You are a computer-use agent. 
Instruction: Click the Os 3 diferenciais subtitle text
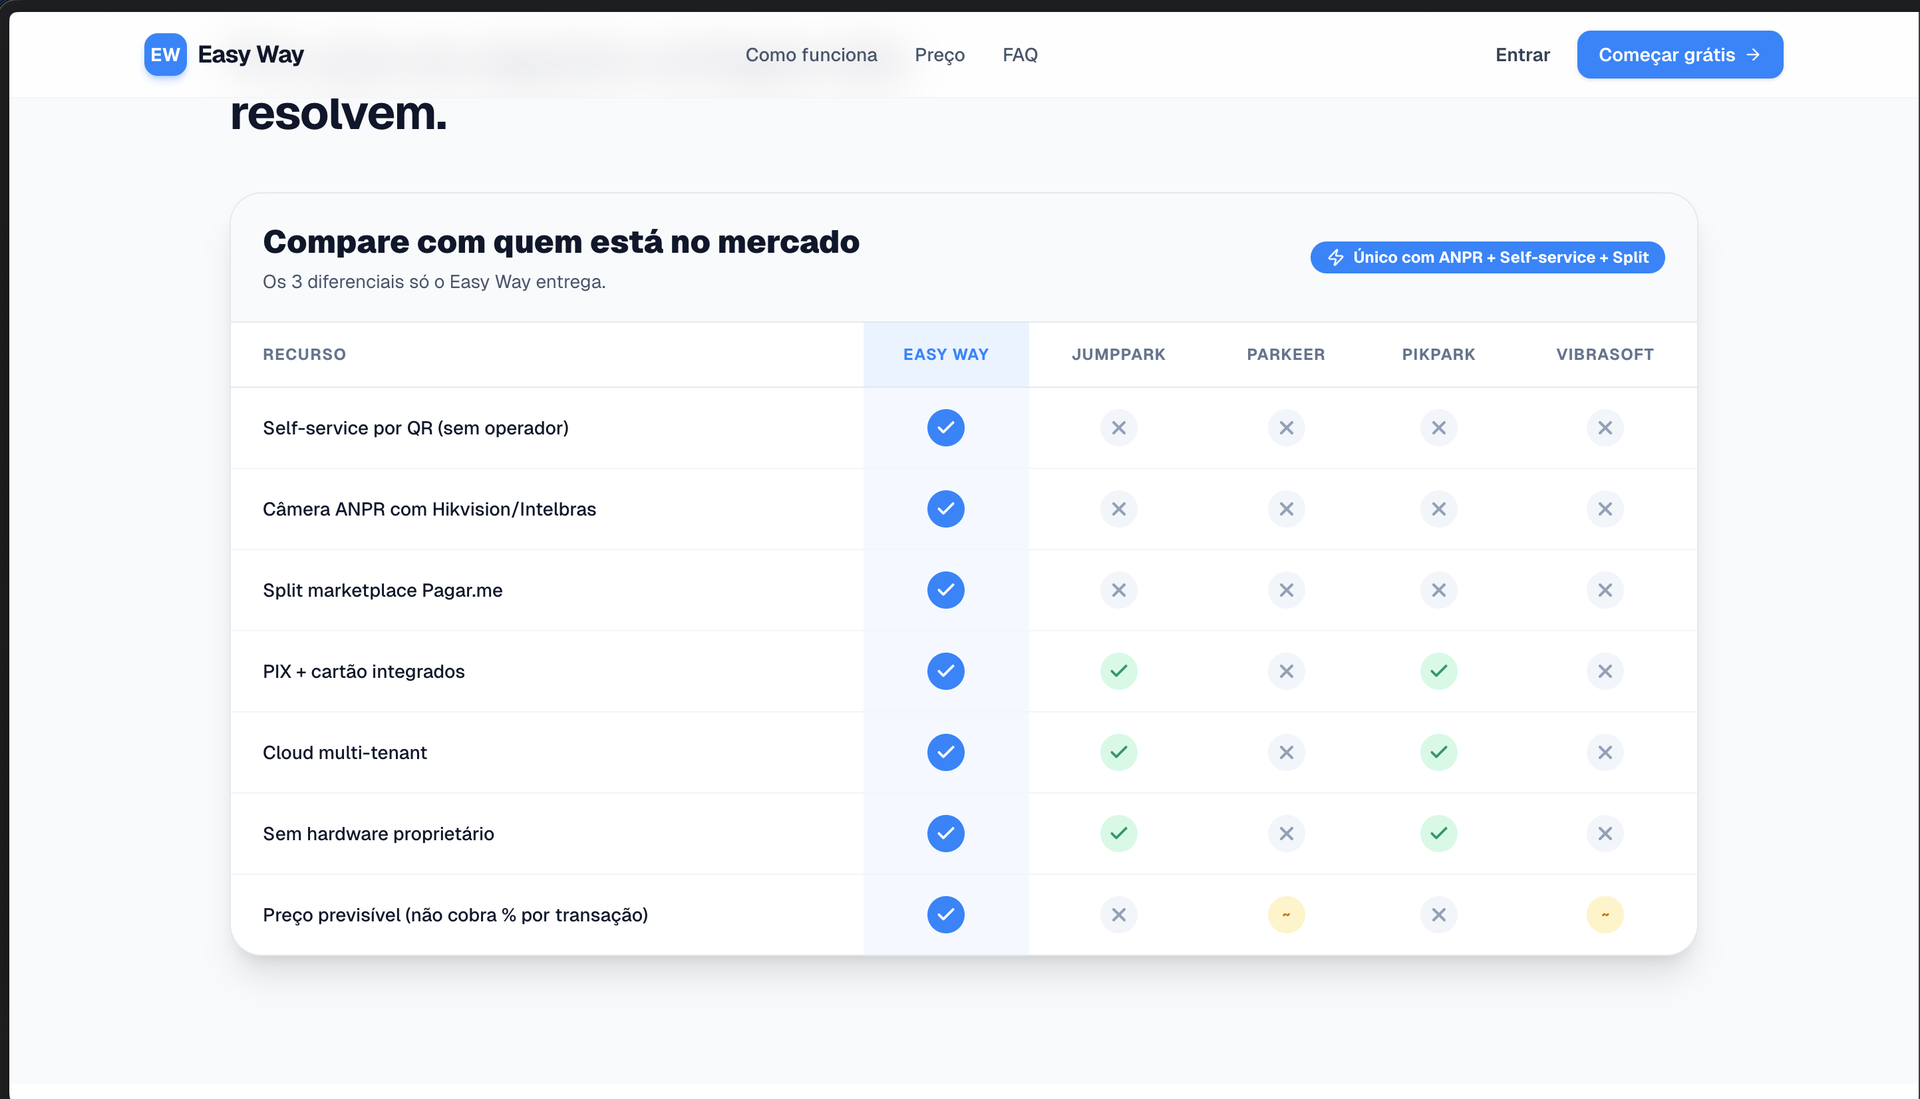pos(434,282)
